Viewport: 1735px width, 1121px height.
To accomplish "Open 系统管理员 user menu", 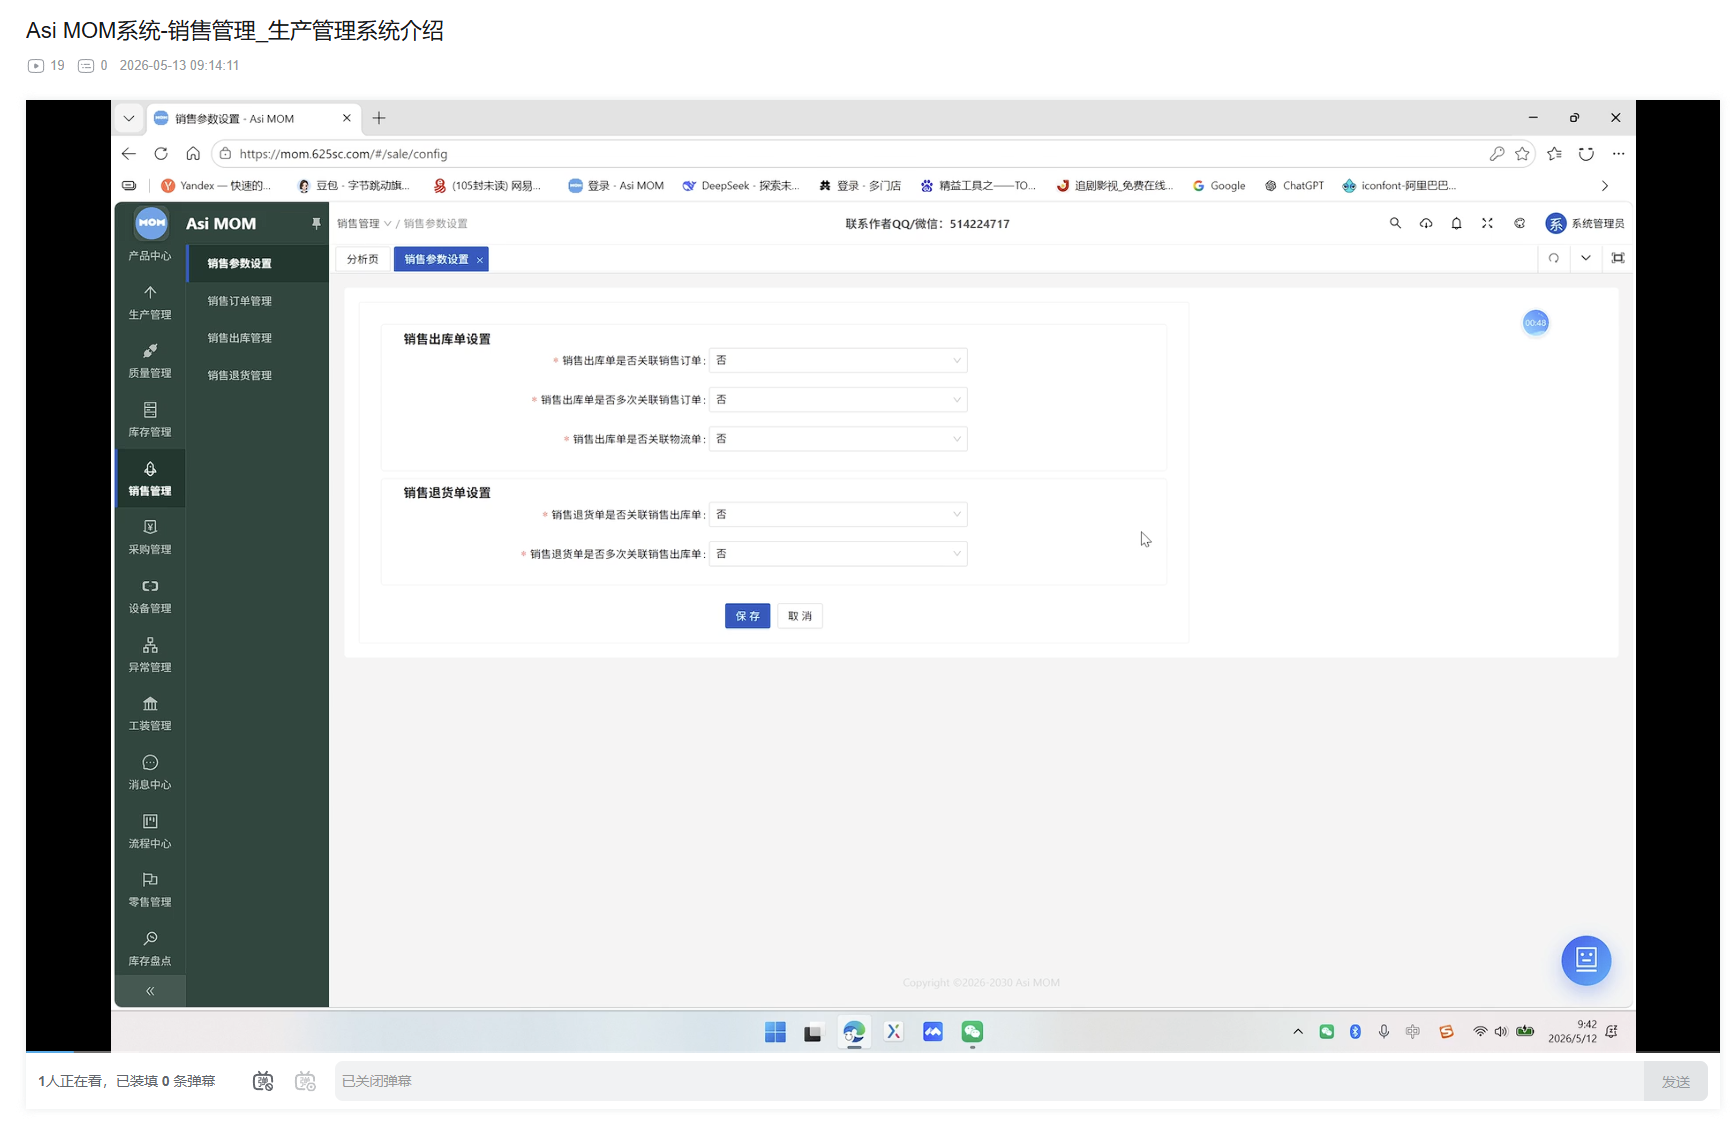I will point(1585,223).
